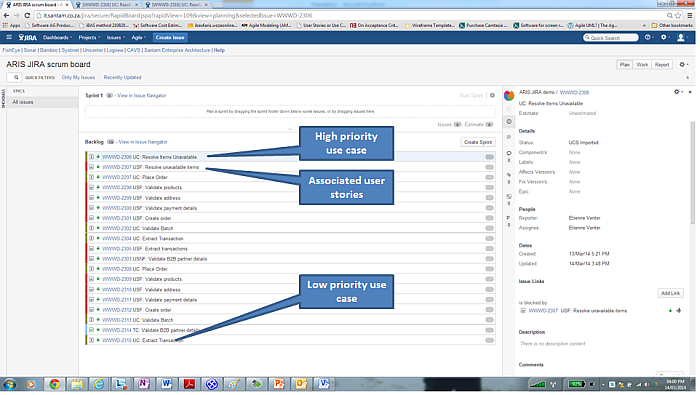The height and width of the screenshot is (395, 700).
Task: Click the search magnifier beside Quick Filters
Action: coord(16,77)
